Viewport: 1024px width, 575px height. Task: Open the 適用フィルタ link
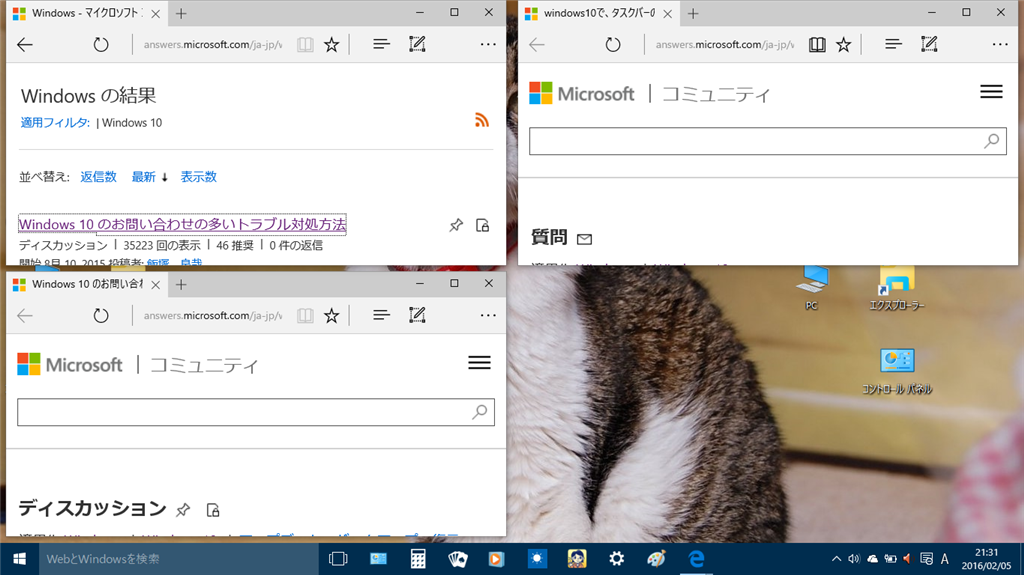55,122
